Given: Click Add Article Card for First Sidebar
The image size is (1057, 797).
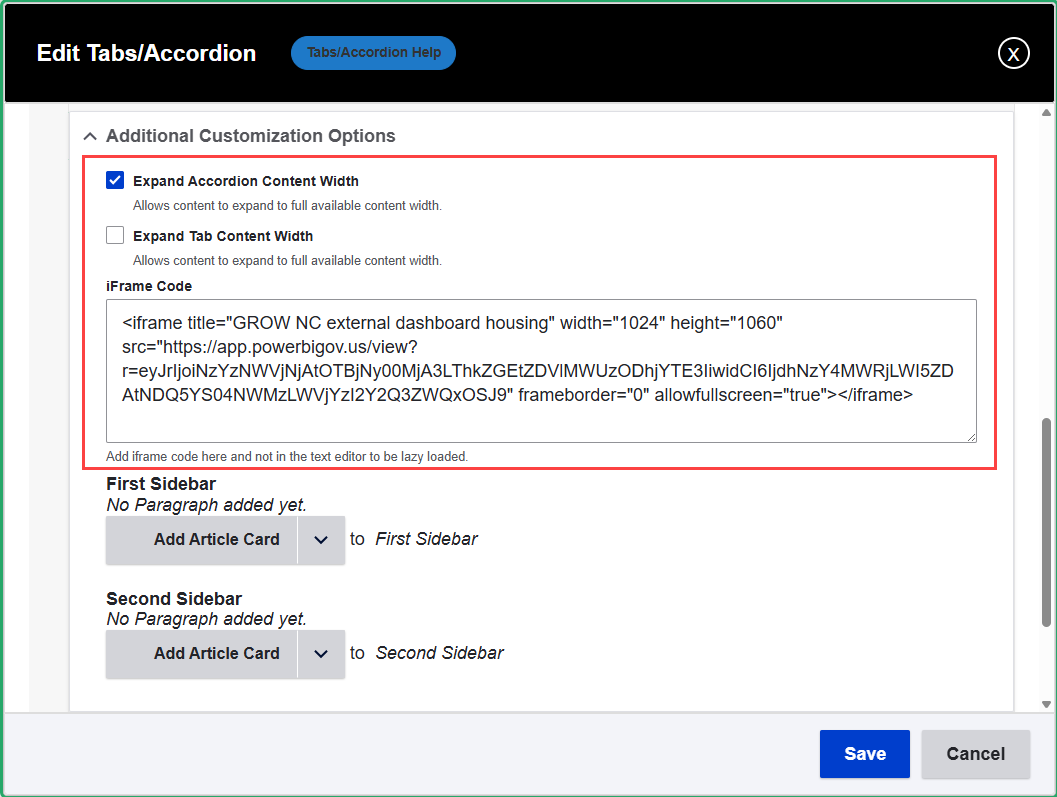Looking at the screenshot, I should (202, 539).
